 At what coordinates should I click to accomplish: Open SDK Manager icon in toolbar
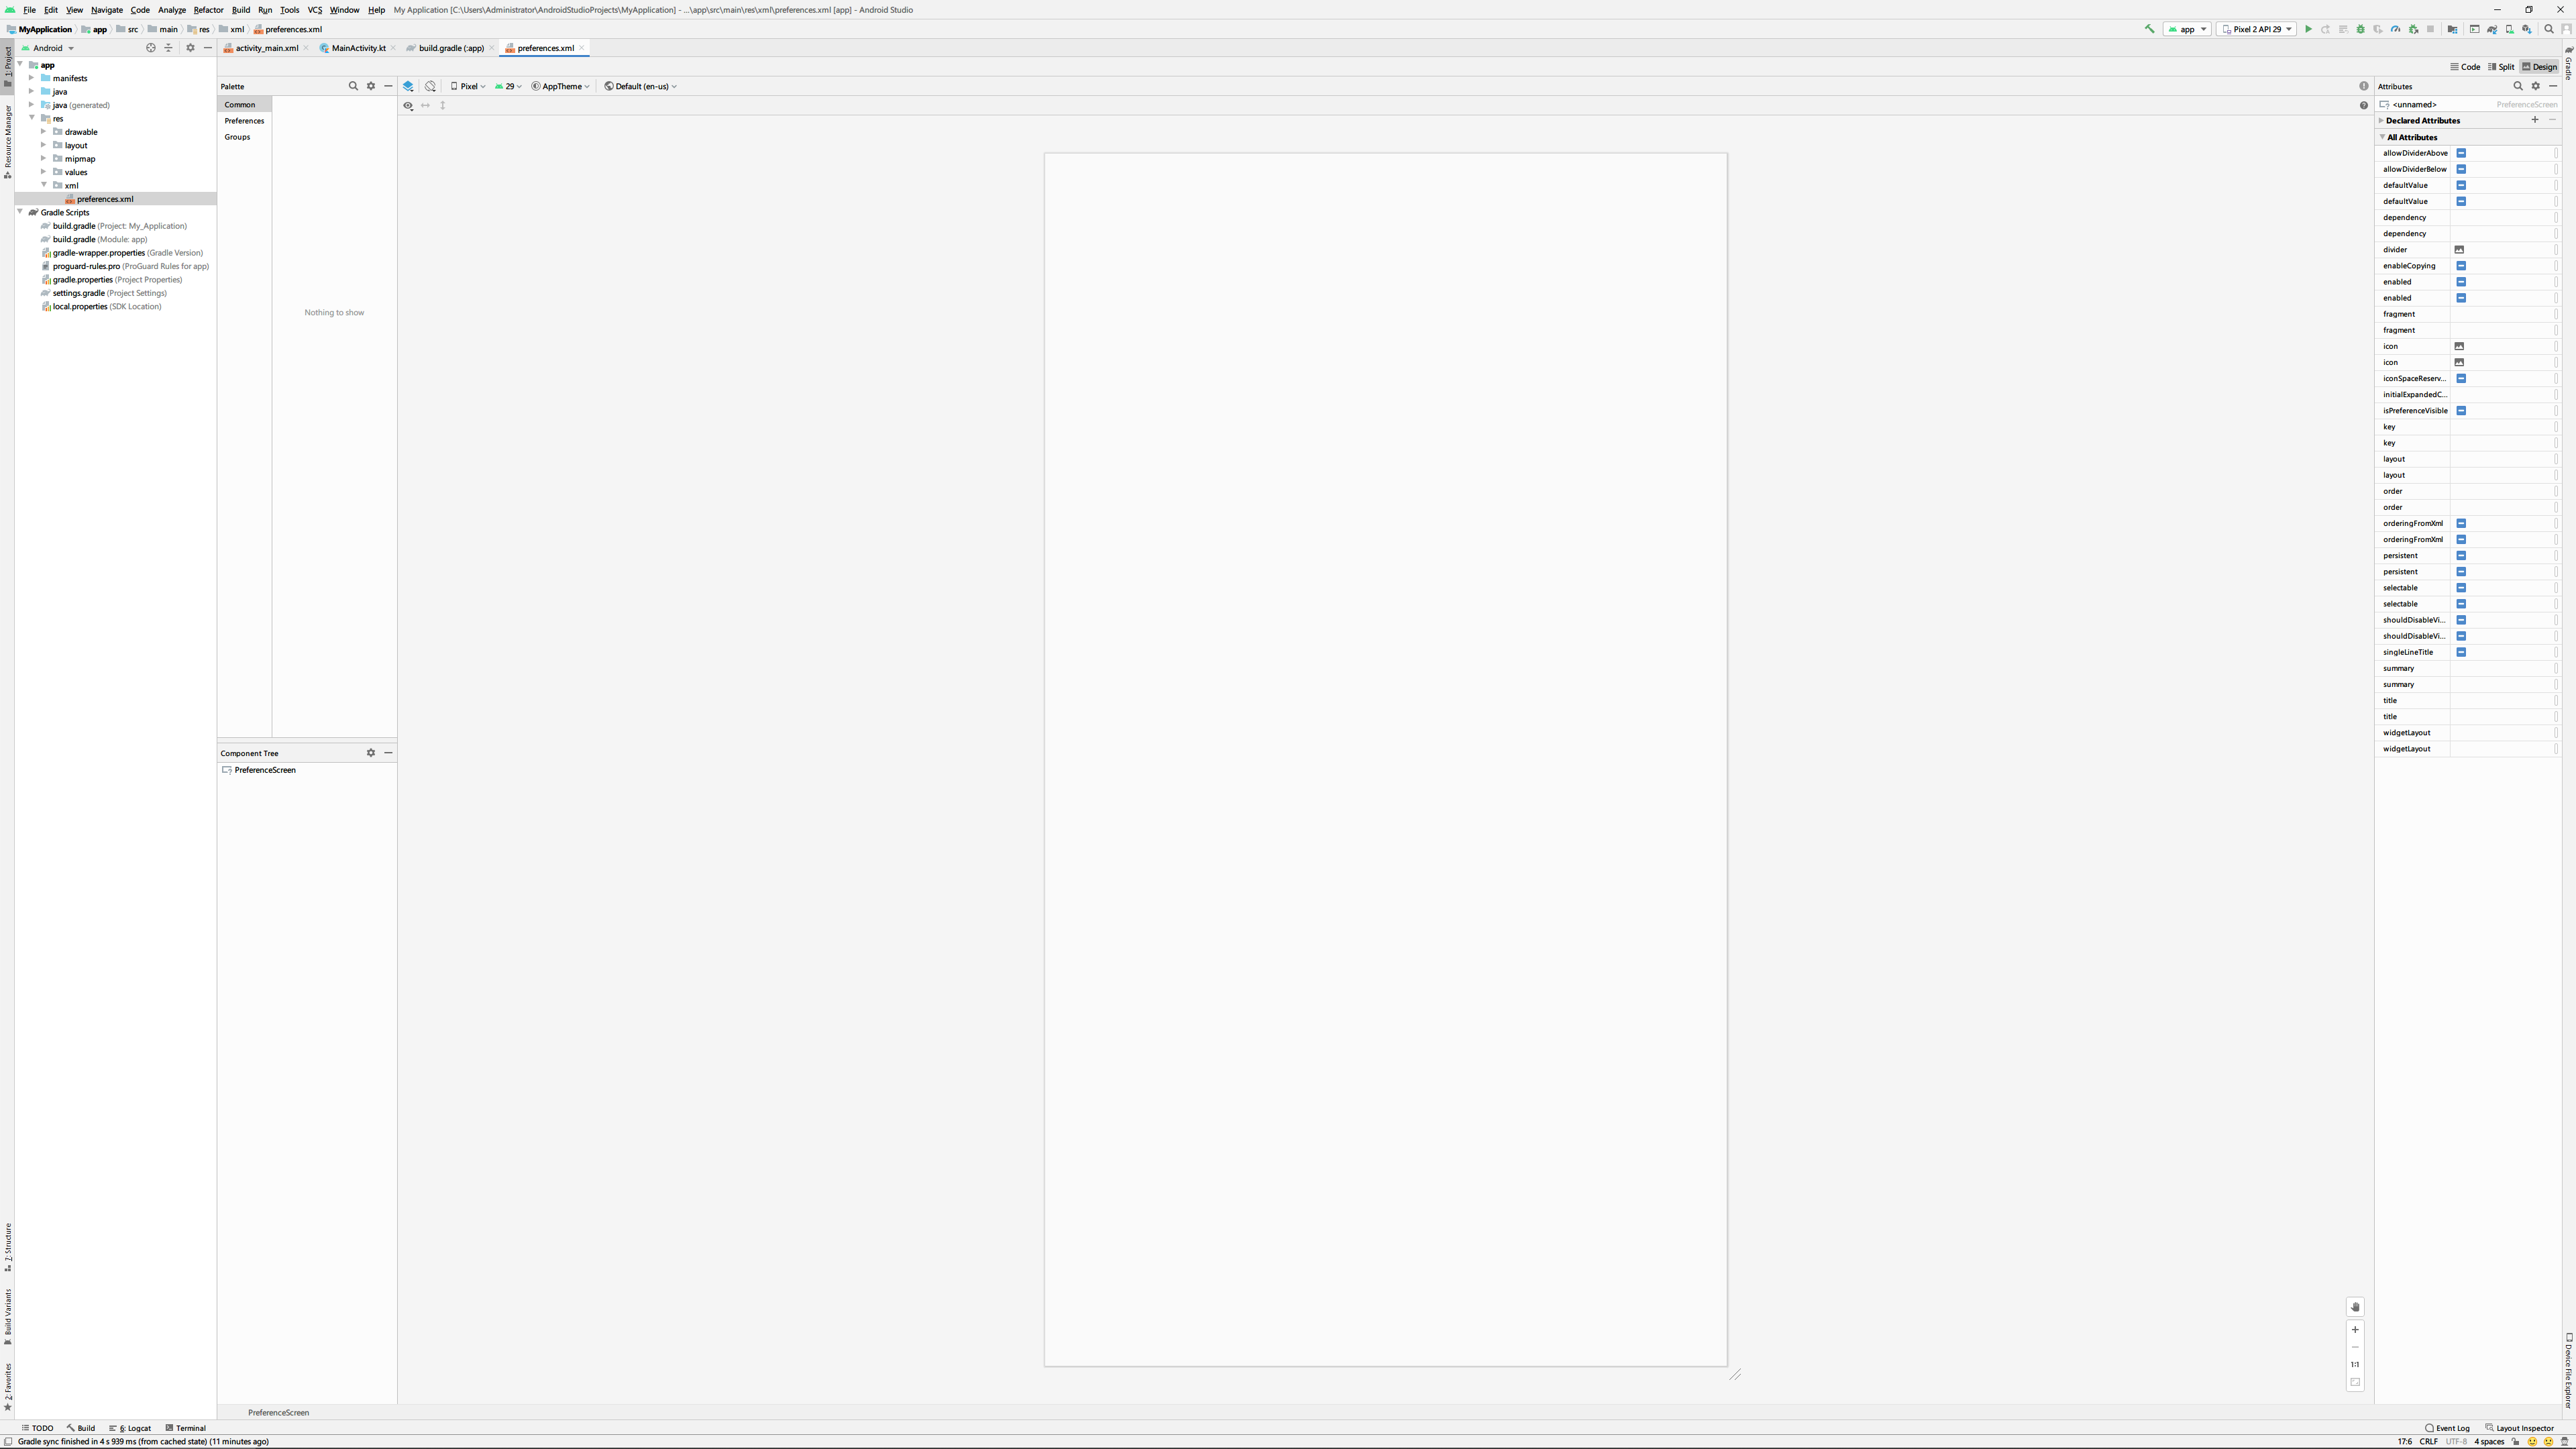[x=2527, y=29]
